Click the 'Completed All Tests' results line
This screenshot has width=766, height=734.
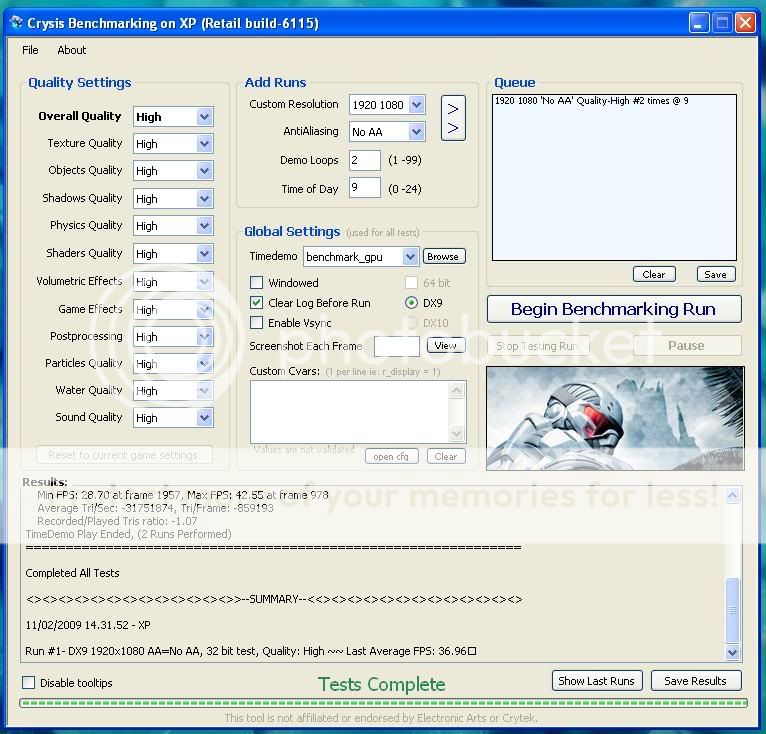pos(72,573)
